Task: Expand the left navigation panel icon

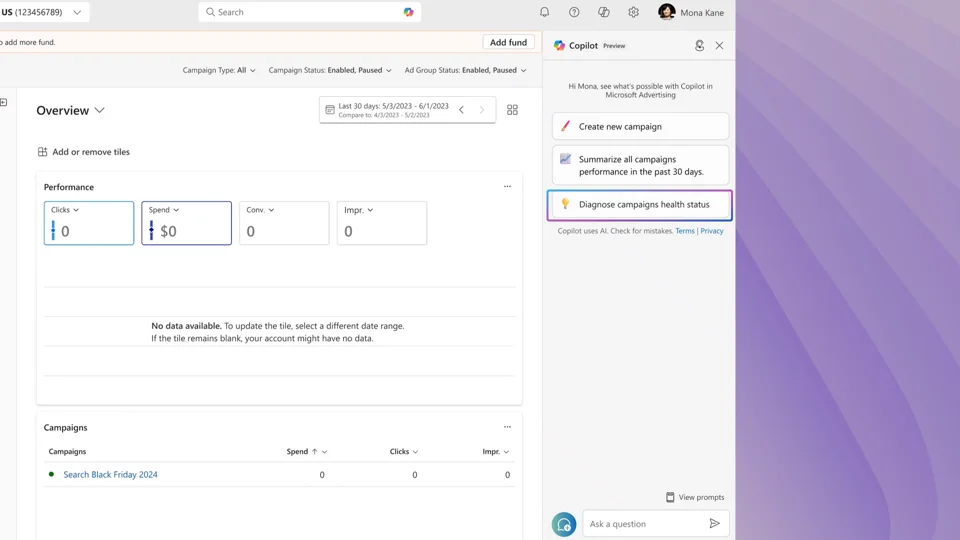Action: 3,102
